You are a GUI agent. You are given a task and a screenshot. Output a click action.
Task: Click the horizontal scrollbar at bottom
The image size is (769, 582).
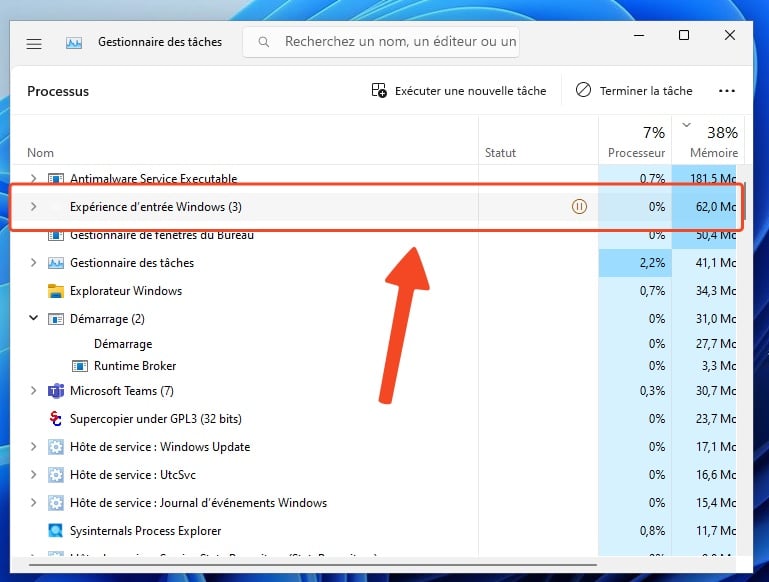tap(313, 565)
